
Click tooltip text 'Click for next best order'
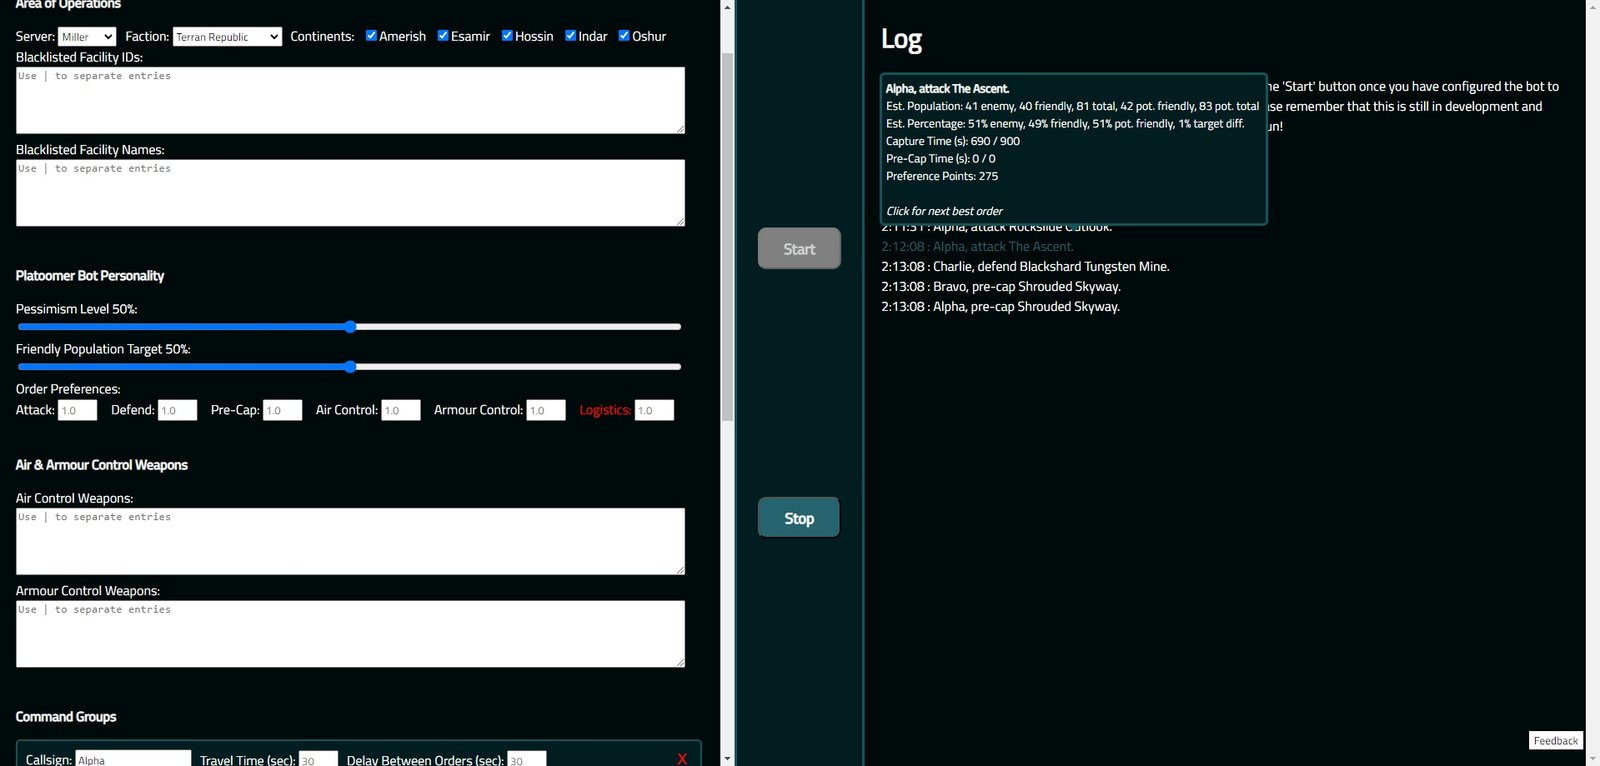click(944, 211)
